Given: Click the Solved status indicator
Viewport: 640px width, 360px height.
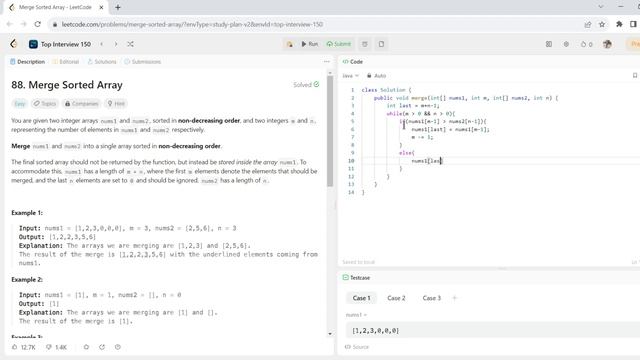Looking at the screenshot, I should pyautogui.click(x=306, y=85).
